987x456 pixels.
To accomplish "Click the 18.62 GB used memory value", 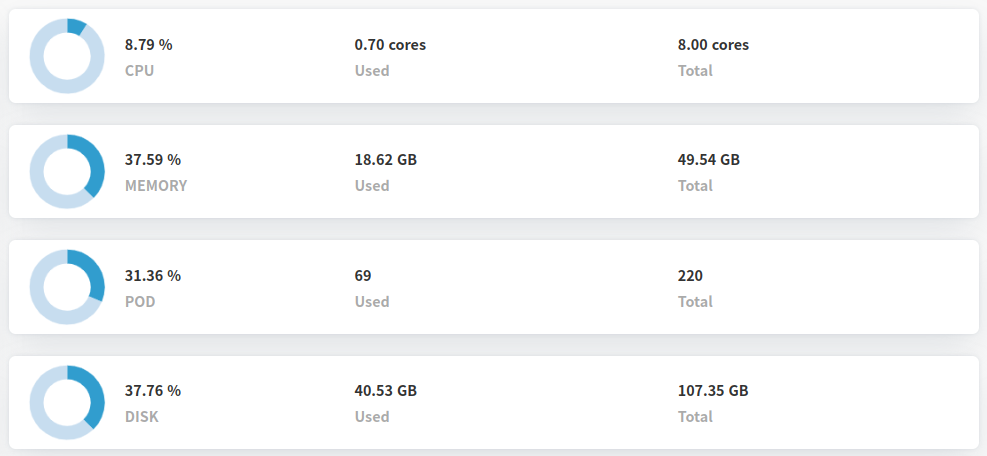I will point(386,160).
